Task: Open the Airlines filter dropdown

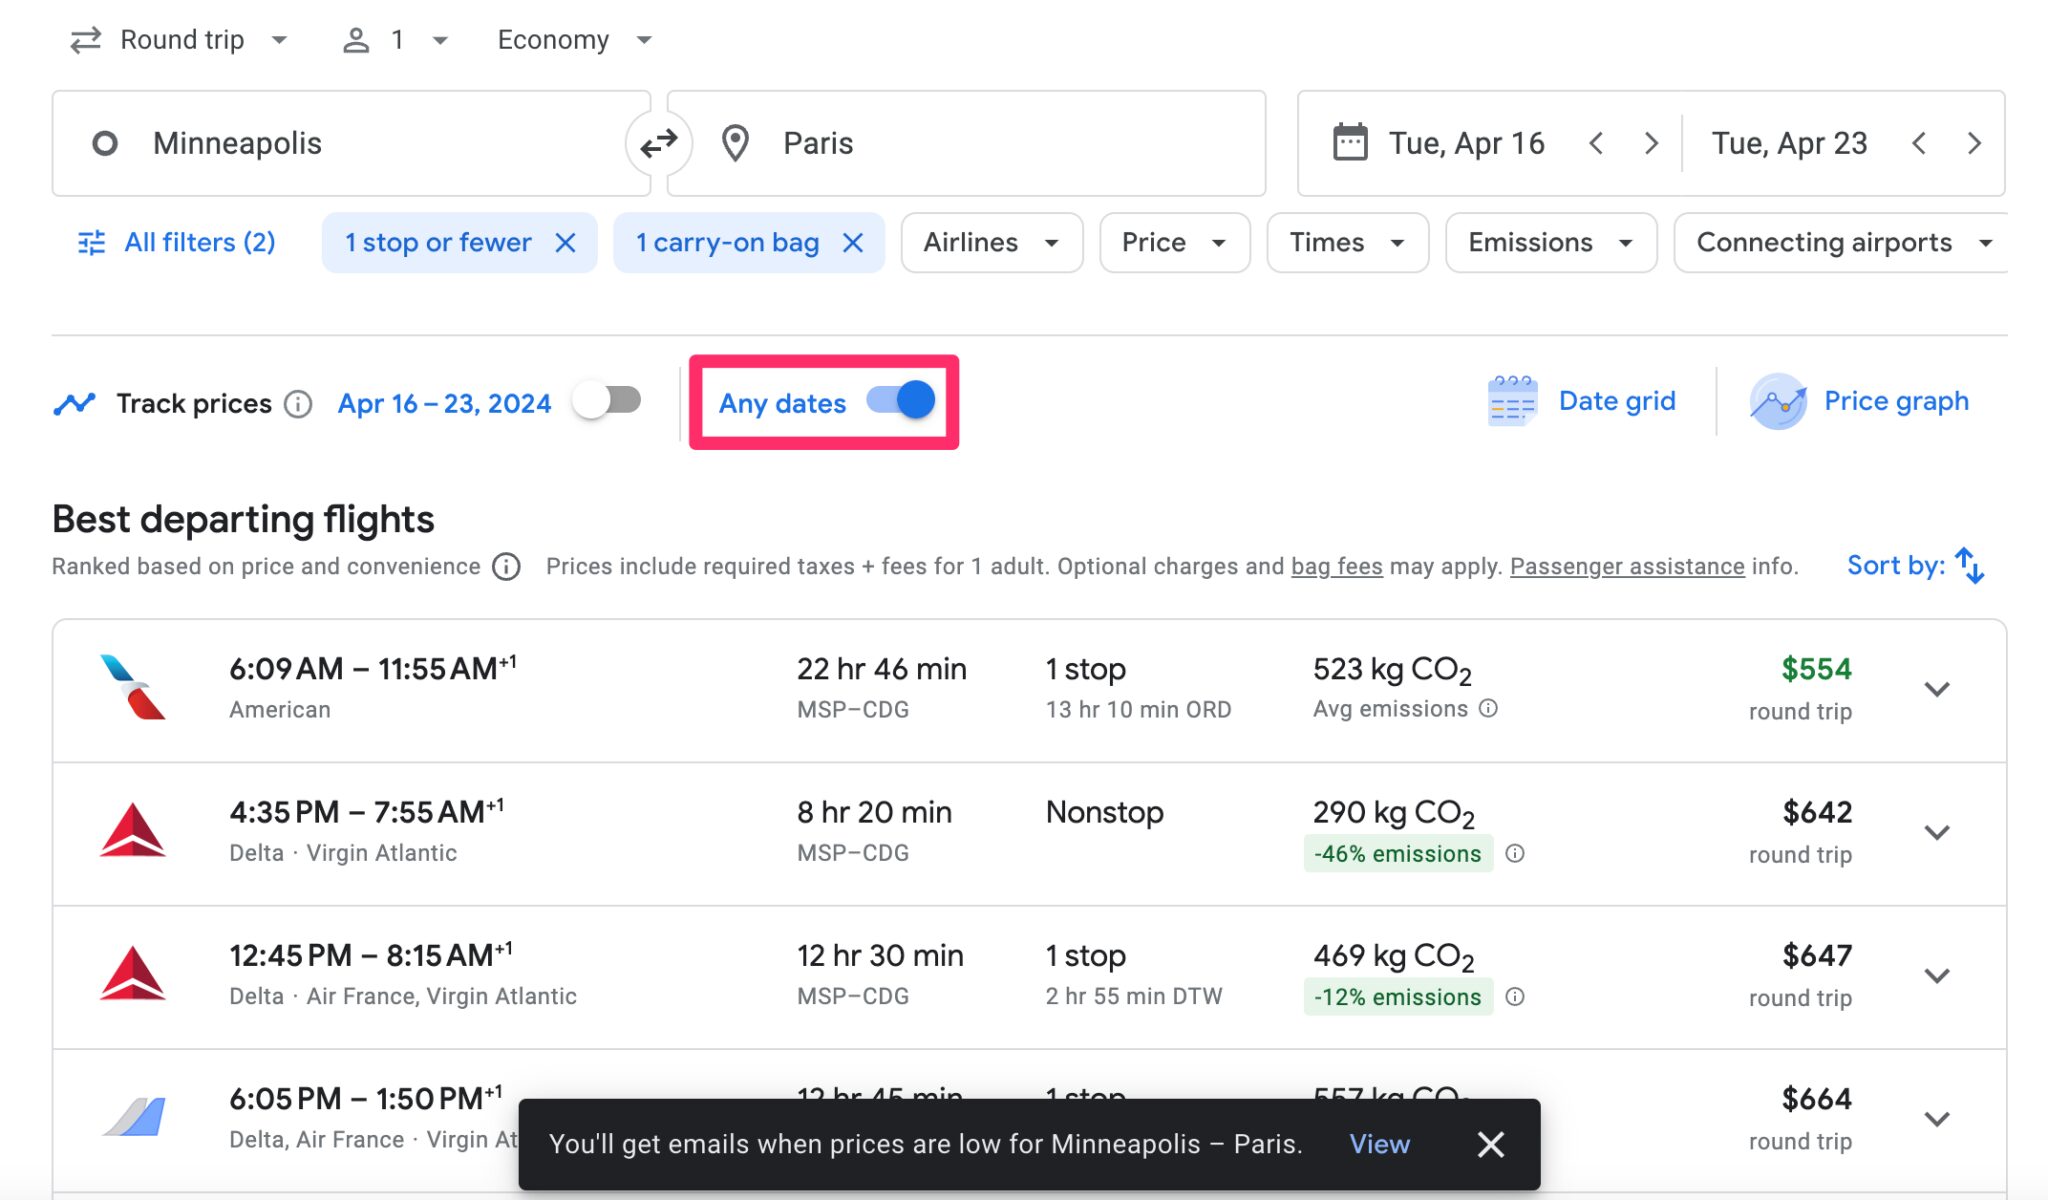Action: (x=991, y=242)
